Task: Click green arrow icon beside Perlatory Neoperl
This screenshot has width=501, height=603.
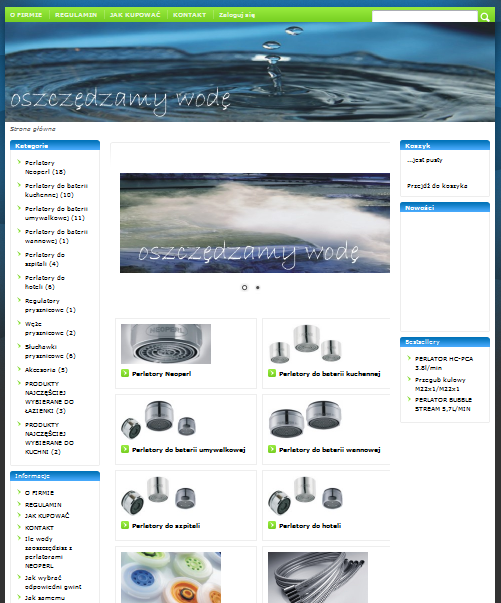Action: click(125, 373)
